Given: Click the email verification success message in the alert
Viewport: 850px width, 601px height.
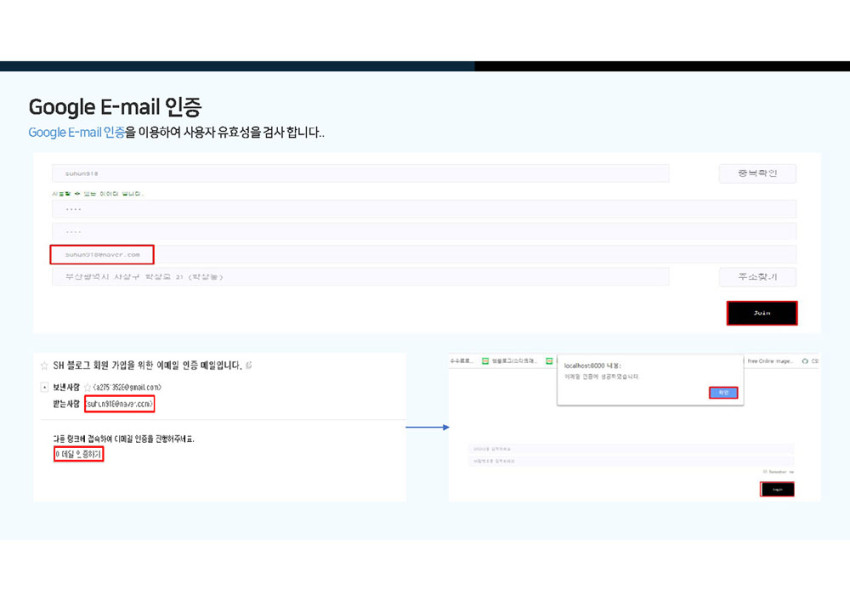Looking at the screenshot, I should 602,377.
